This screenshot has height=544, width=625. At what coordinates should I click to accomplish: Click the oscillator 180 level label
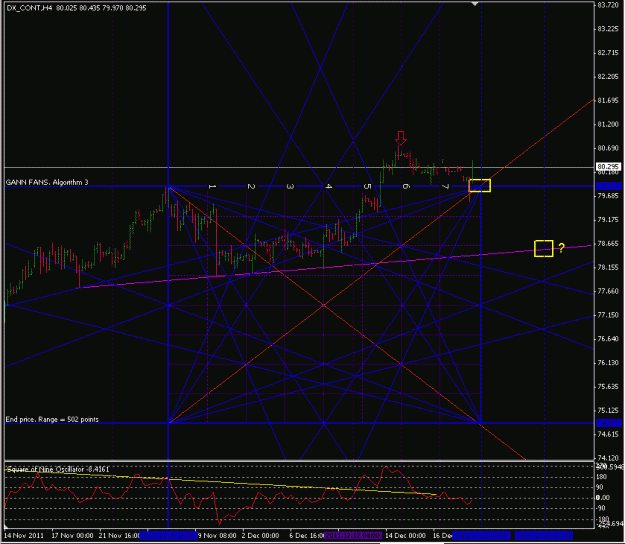tap(601, 477)
